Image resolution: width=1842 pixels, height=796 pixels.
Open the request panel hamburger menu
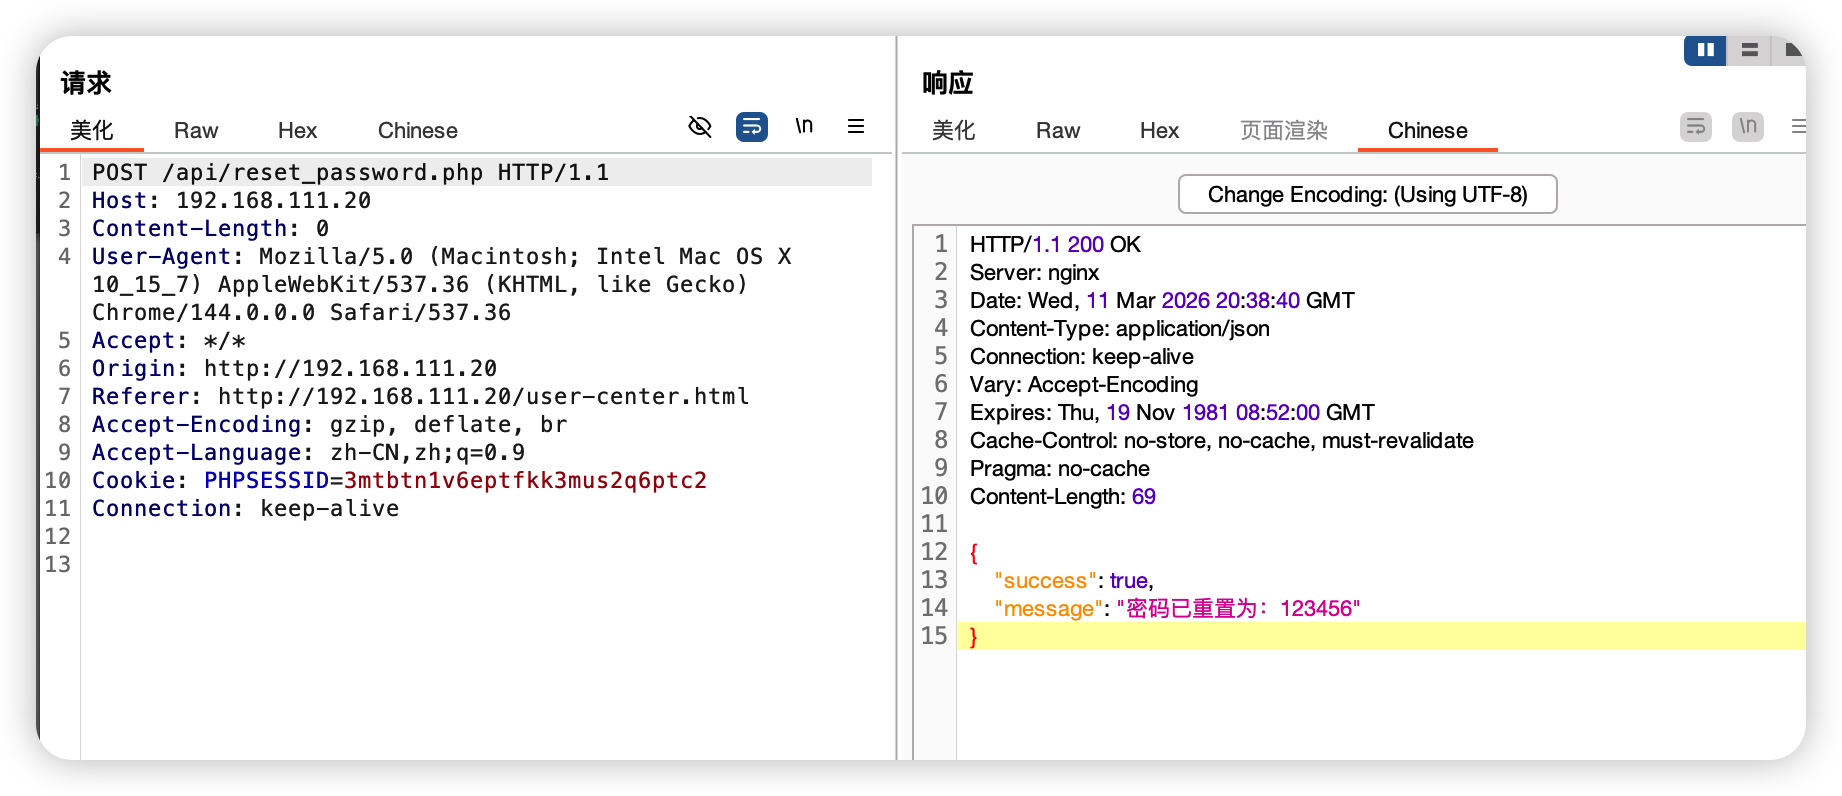(856, 127)
